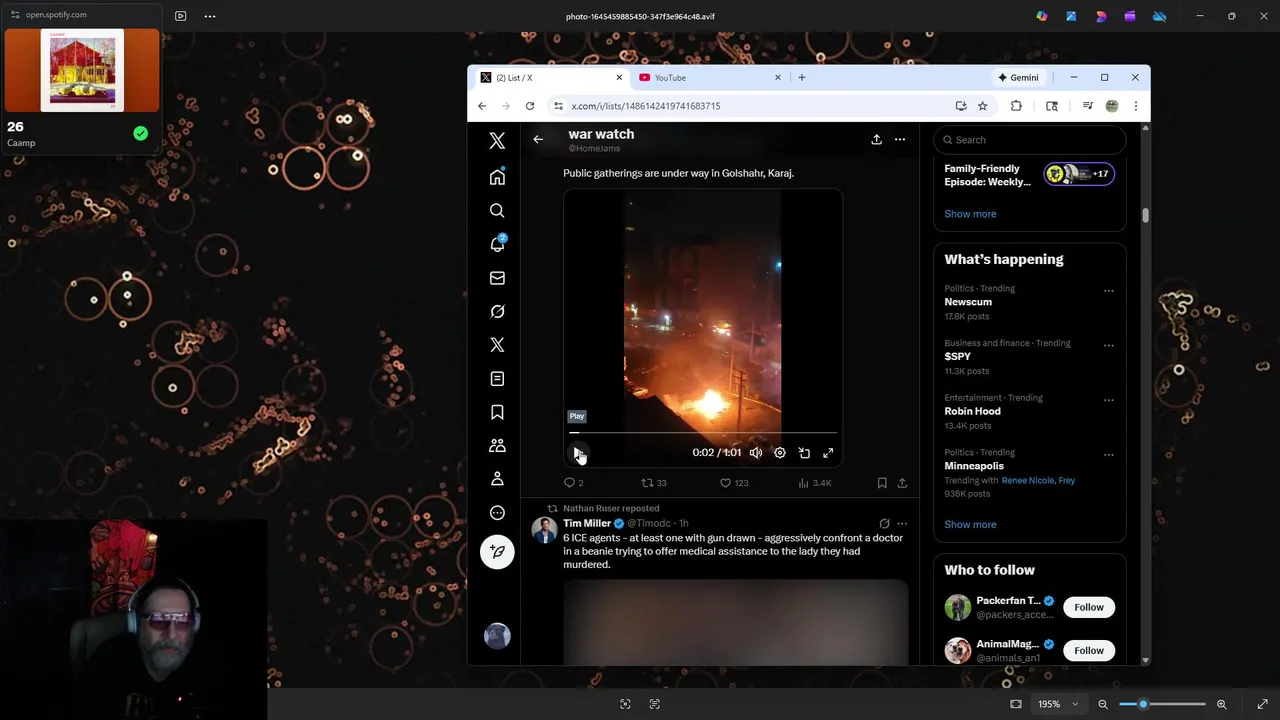Play the Golshahr video
The width and height of the screenshot is (1280, 720).
tap(578, 453)
